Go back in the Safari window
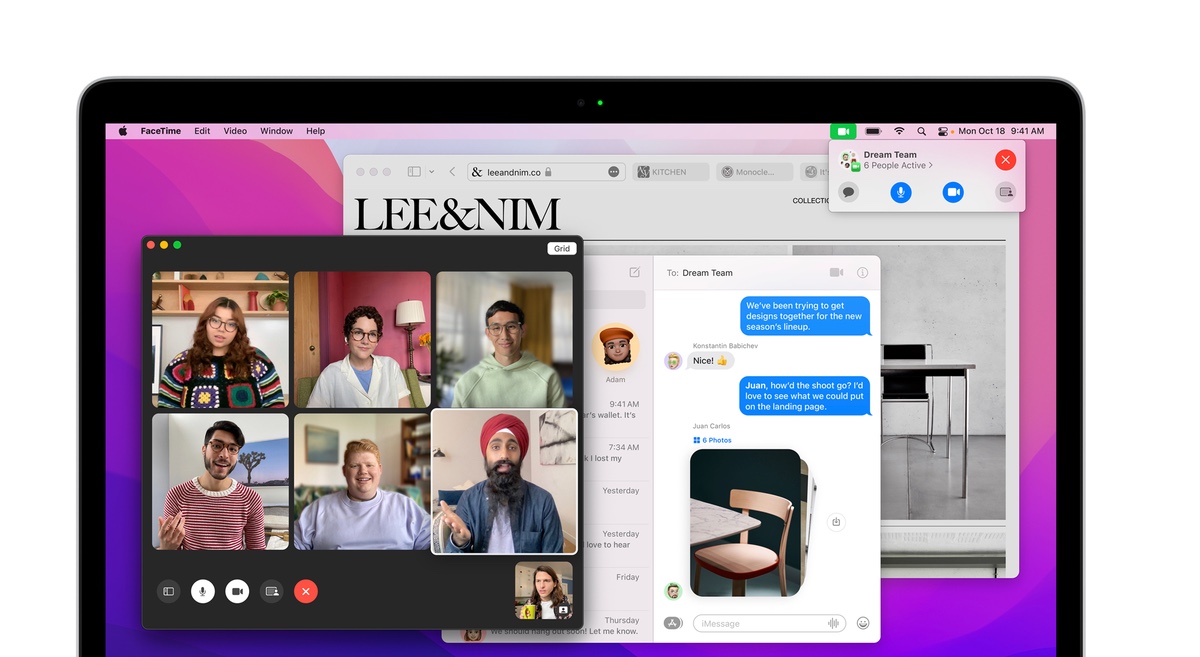This screenshot has height=657, width=1200. click(452, 172)
